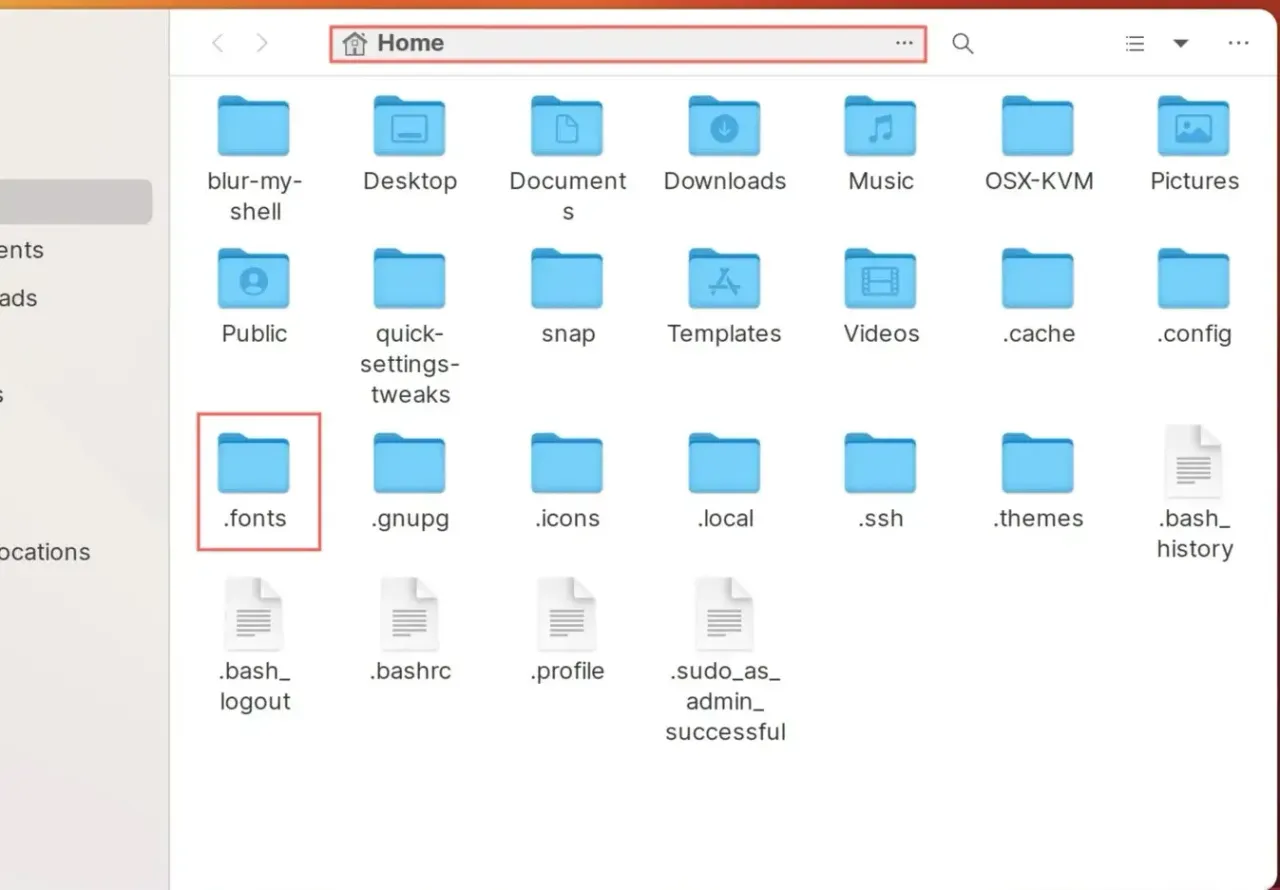This screenshot has height=890, width=1280.
Task: Open the .bashrc file
Action: [410, 614]
